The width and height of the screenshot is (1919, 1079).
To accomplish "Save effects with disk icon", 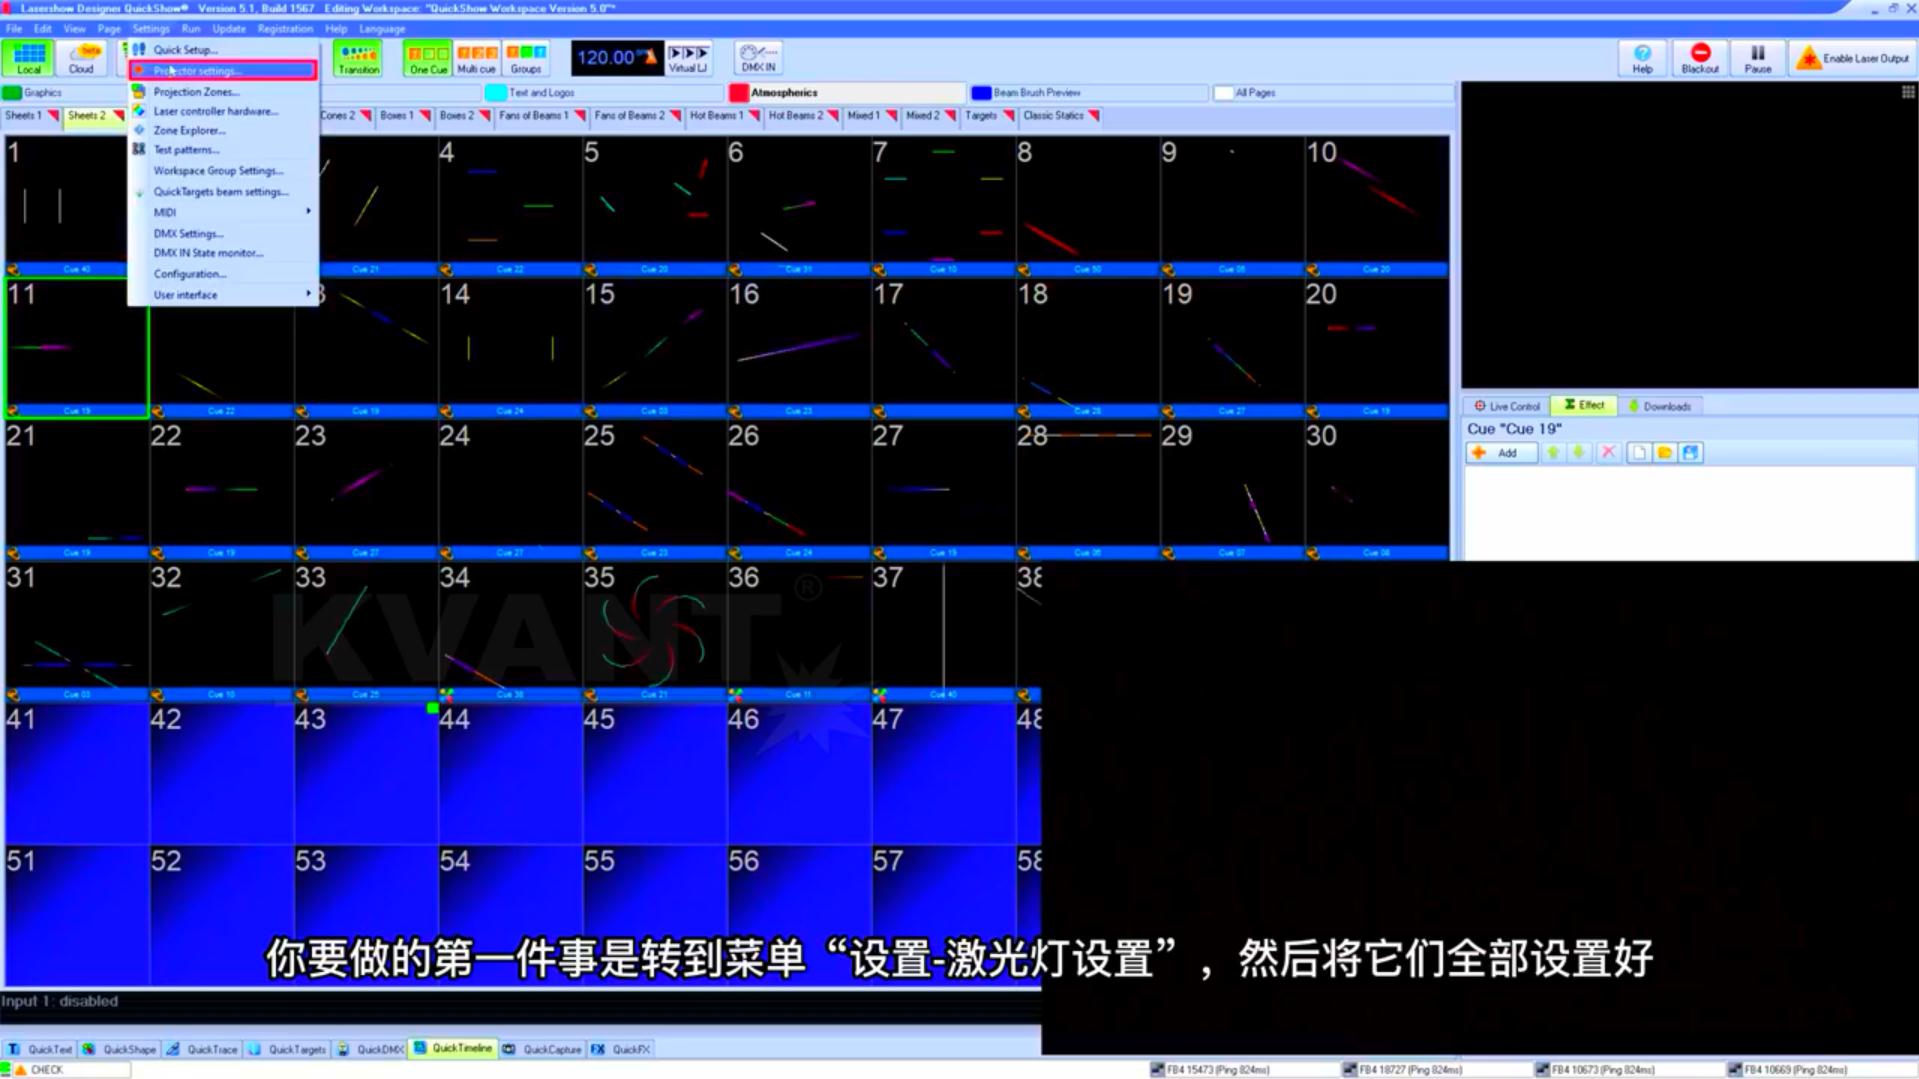I will coord(1691,453).
